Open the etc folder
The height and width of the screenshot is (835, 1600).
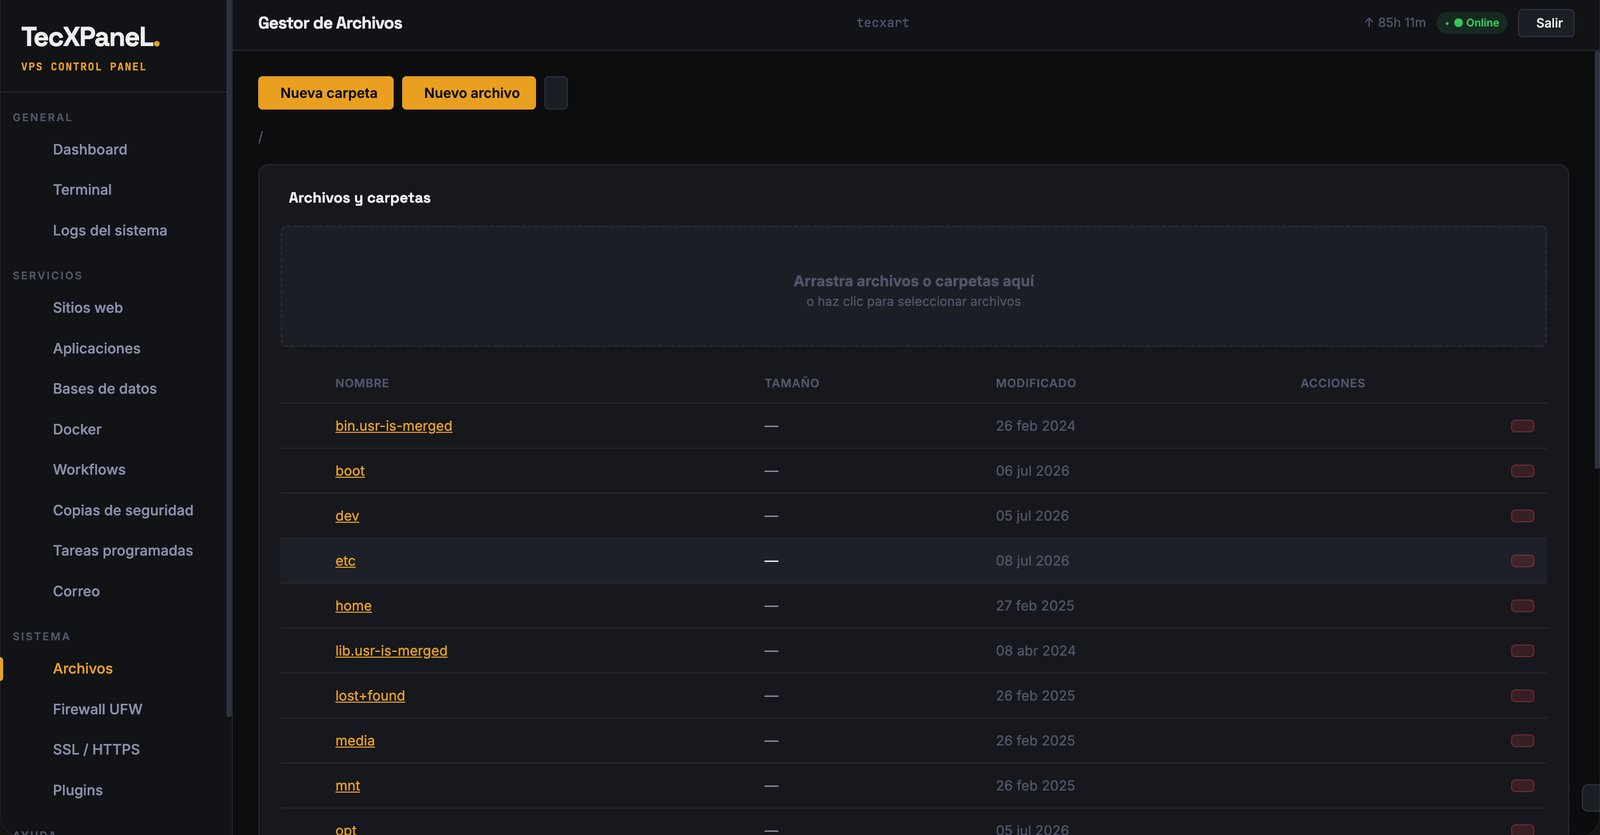[345, 561]
